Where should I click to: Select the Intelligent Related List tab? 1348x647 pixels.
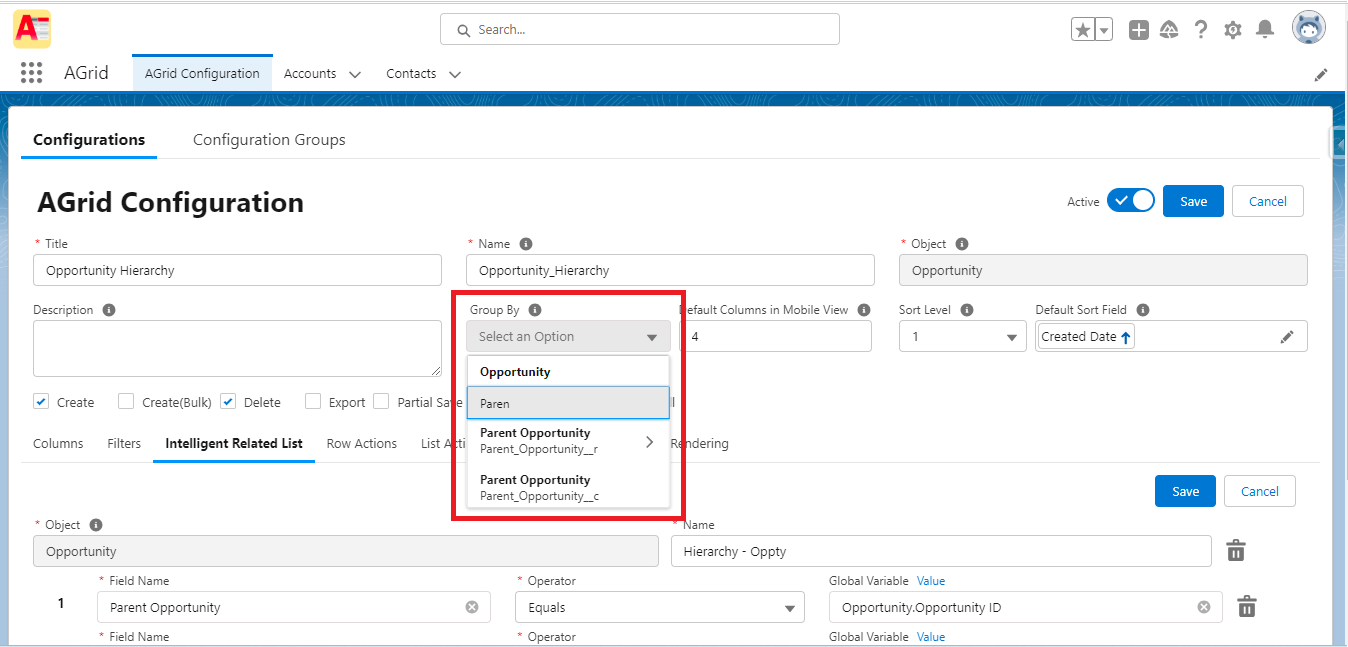[234, 443]
